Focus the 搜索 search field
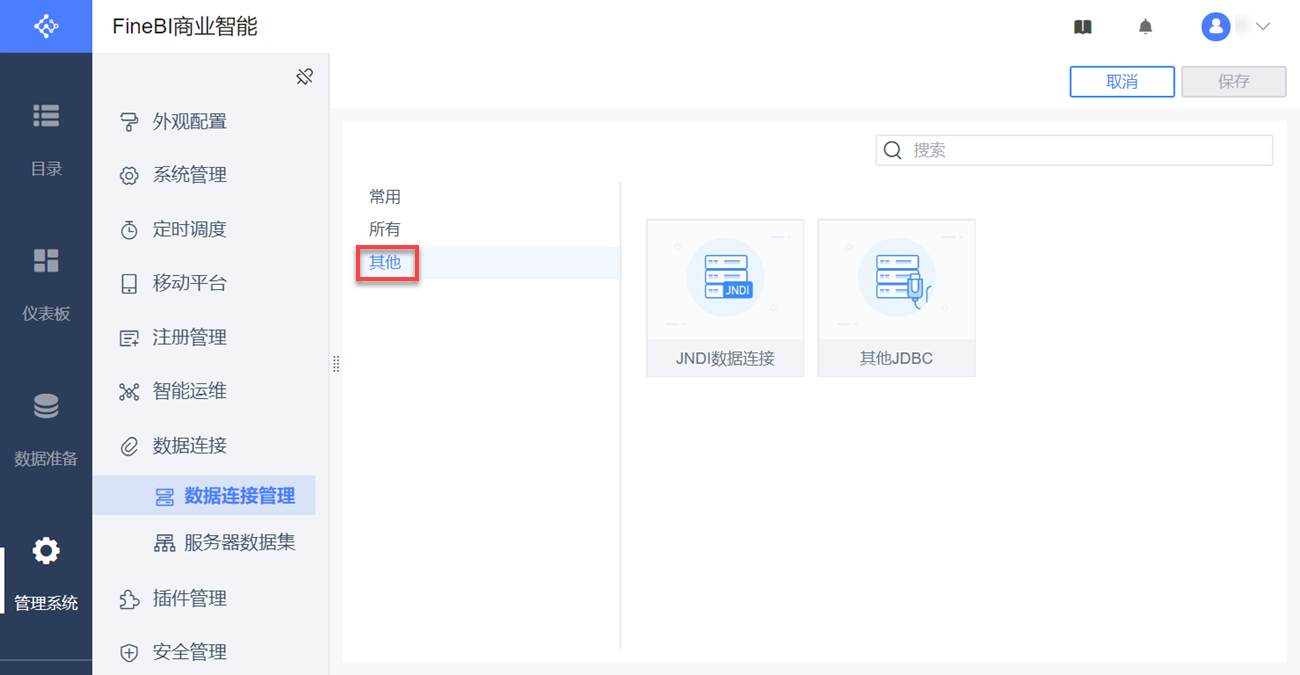This screenshot has height=675, width=1300. point(1074,150)
